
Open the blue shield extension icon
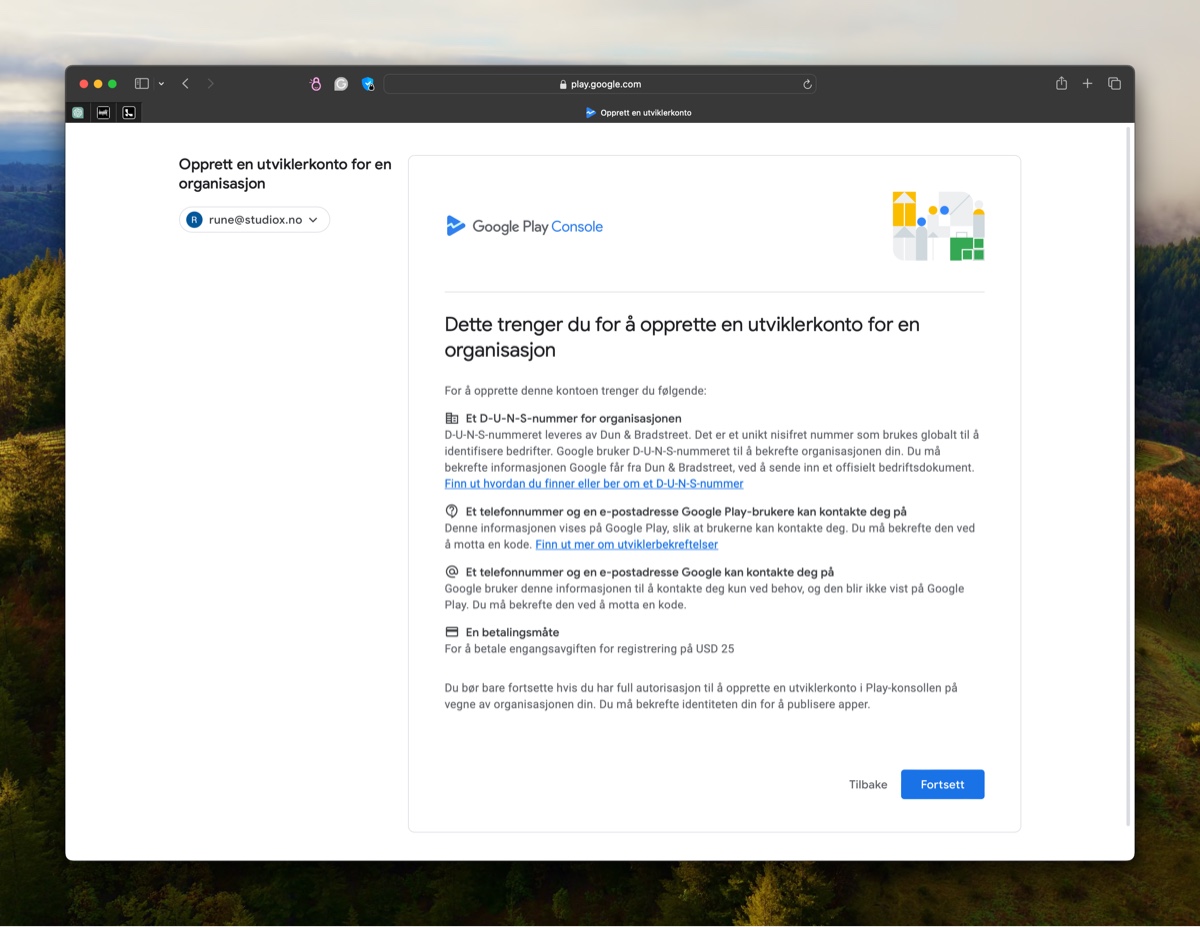coord(368,84)
